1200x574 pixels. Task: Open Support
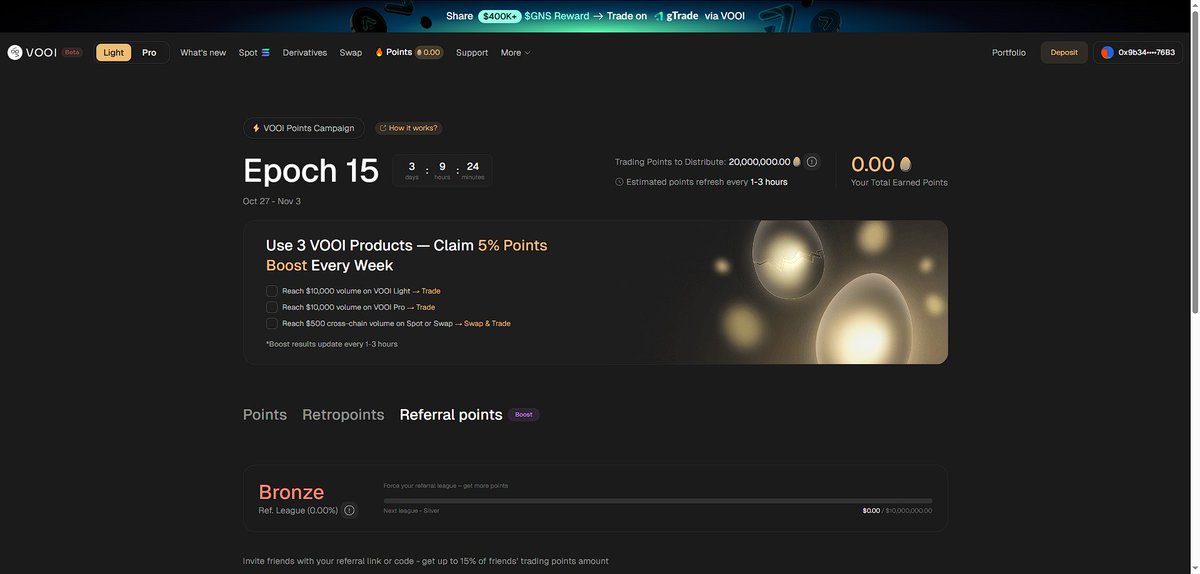pyautogui.click(x=472, y=52)
